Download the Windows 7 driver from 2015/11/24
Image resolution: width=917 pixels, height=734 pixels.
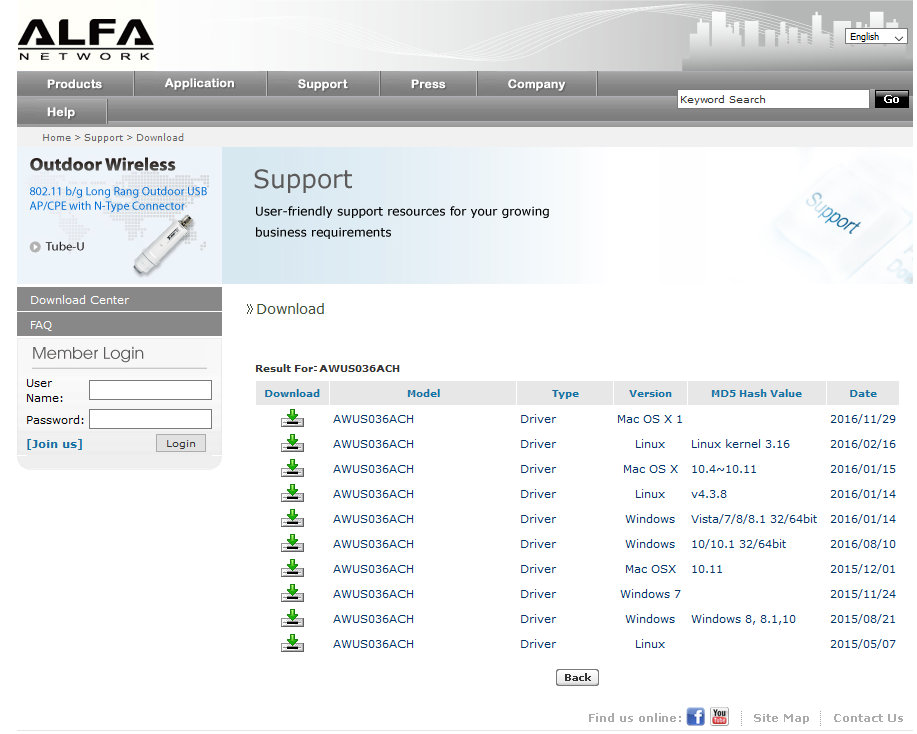[292, 594]
